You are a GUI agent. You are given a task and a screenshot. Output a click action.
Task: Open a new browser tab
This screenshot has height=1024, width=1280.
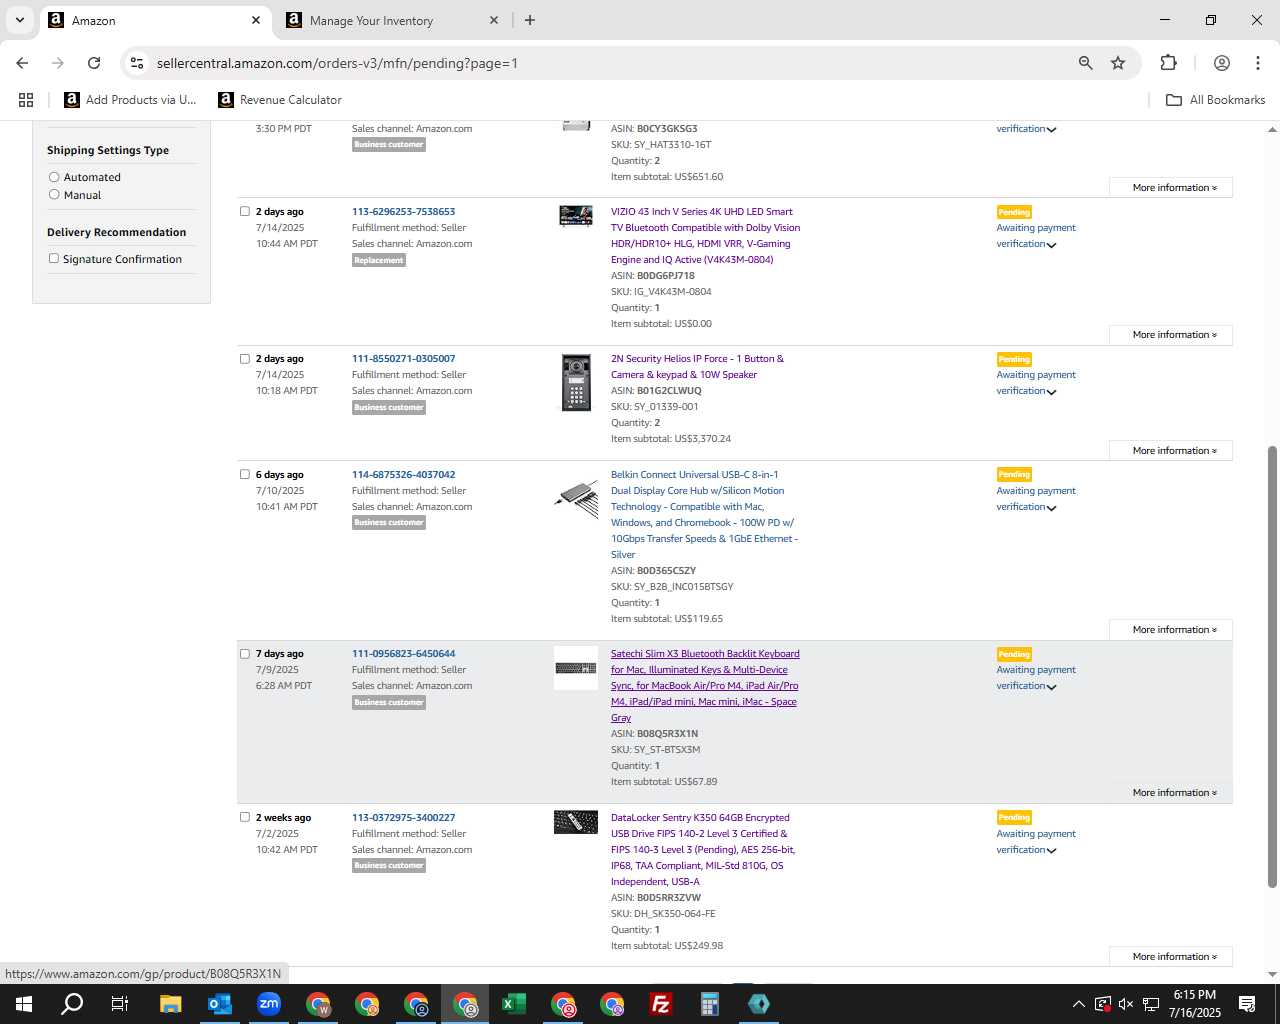tap(530, 20)
